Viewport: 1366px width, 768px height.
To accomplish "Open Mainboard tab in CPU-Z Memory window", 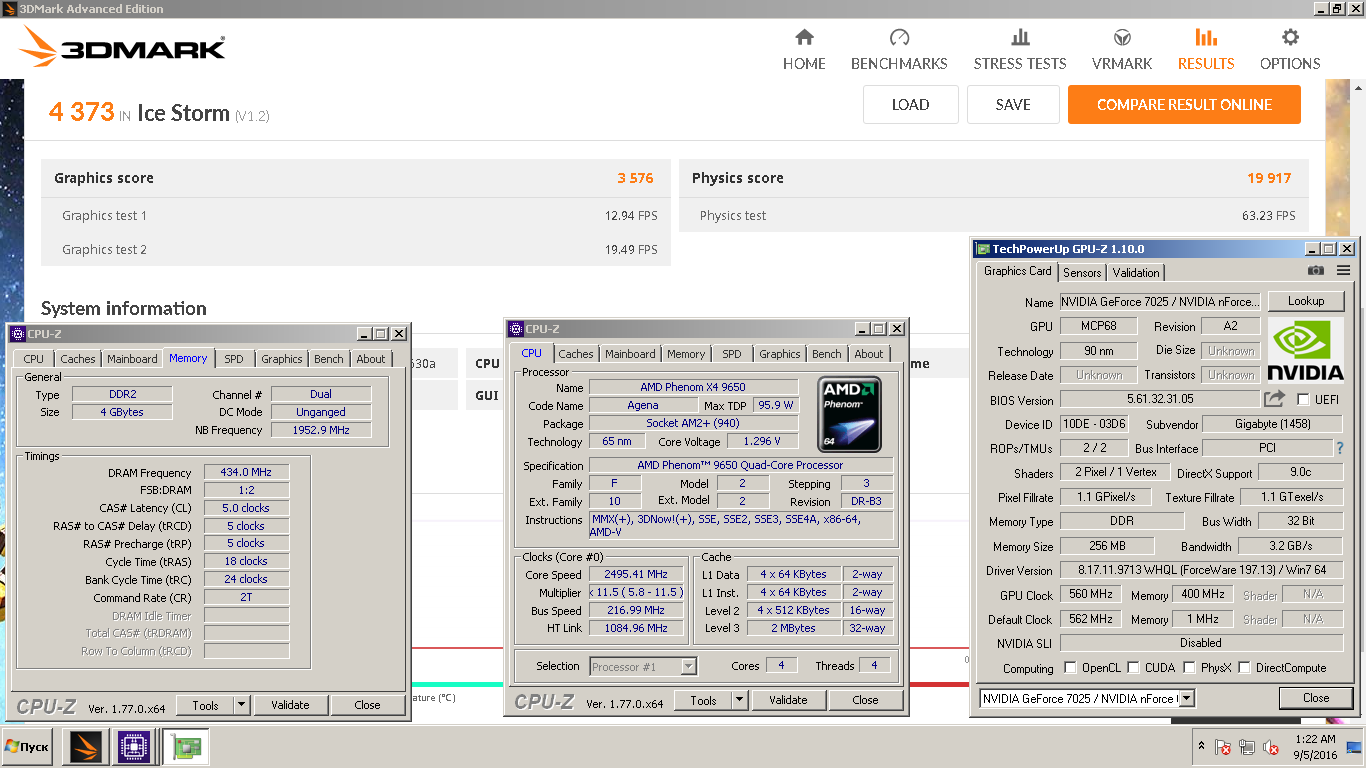I will (x=132, y=359).
